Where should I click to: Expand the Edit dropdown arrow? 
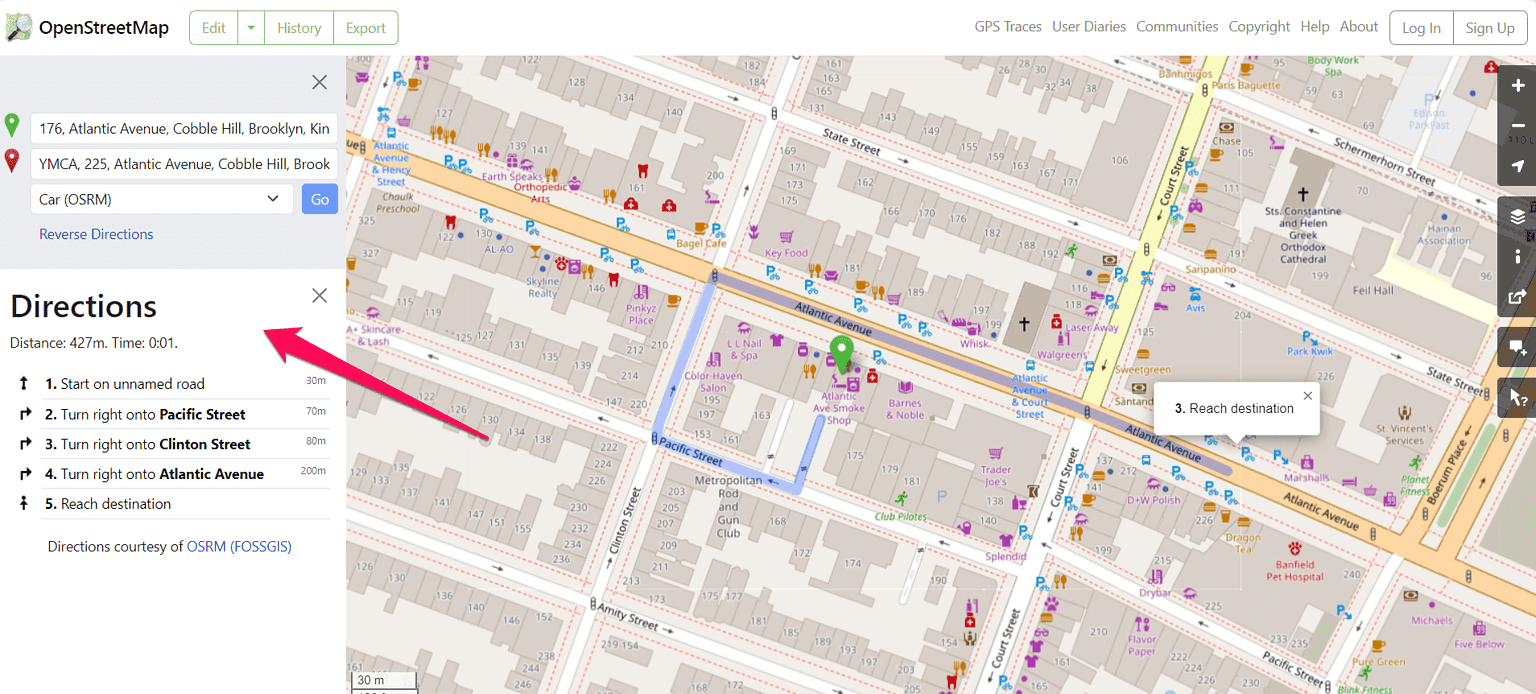point(250,27)
